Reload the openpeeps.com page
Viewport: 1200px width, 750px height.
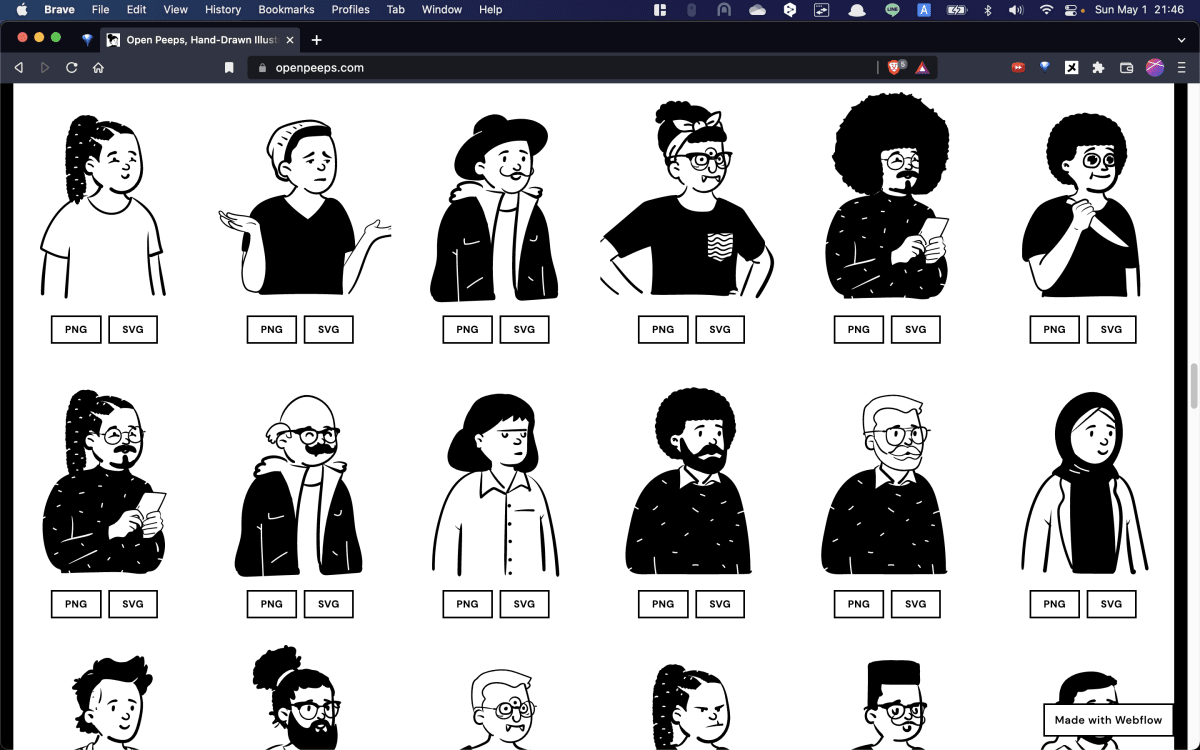click(72, 68)
